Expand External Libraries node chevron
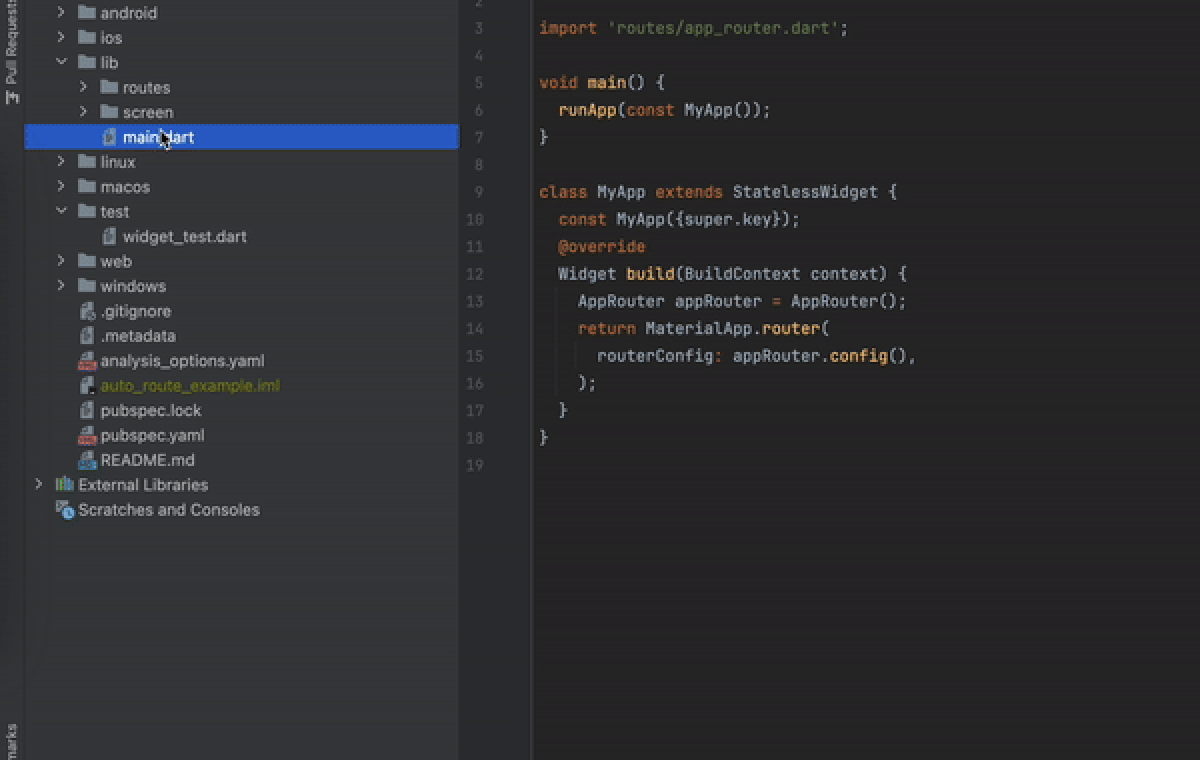 pos(39,485)
